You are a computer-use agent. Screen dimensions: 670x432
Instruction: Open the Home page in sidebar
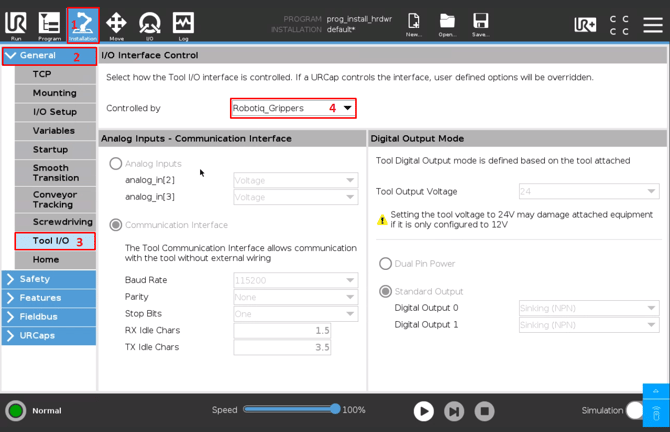56,260
